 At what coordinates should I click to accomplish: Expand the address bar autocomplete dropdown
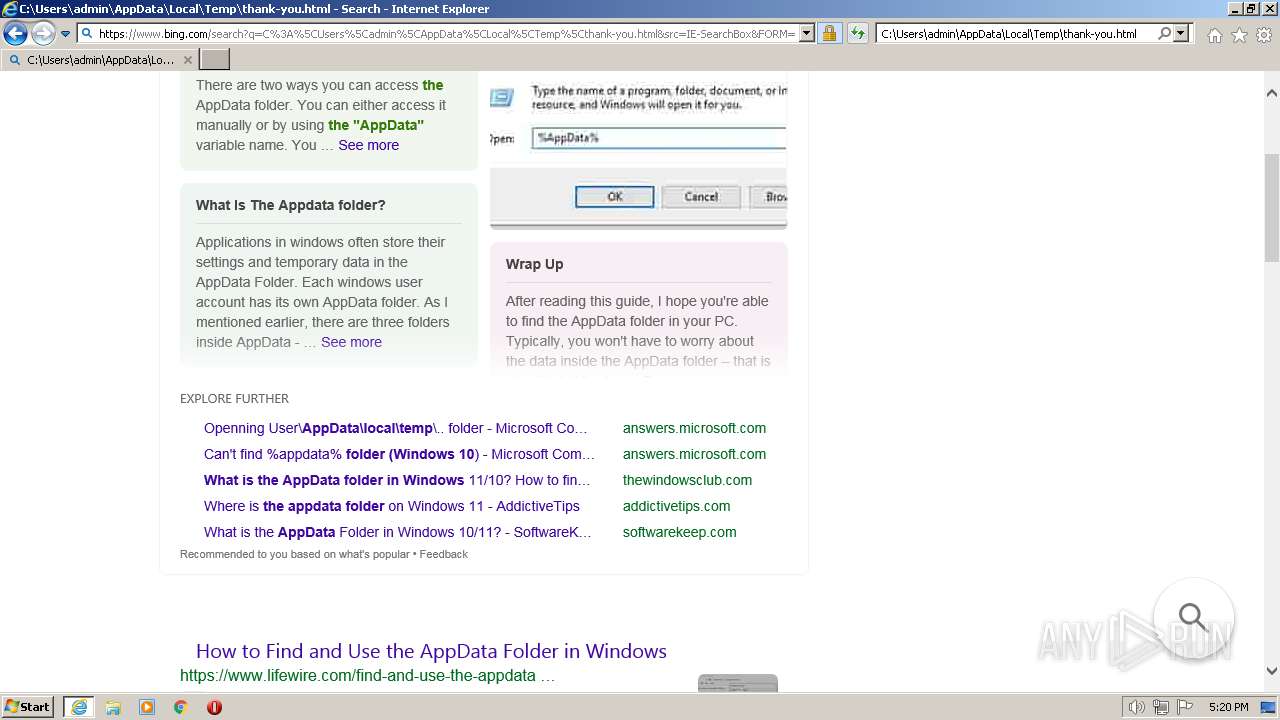tap(807, 33)
